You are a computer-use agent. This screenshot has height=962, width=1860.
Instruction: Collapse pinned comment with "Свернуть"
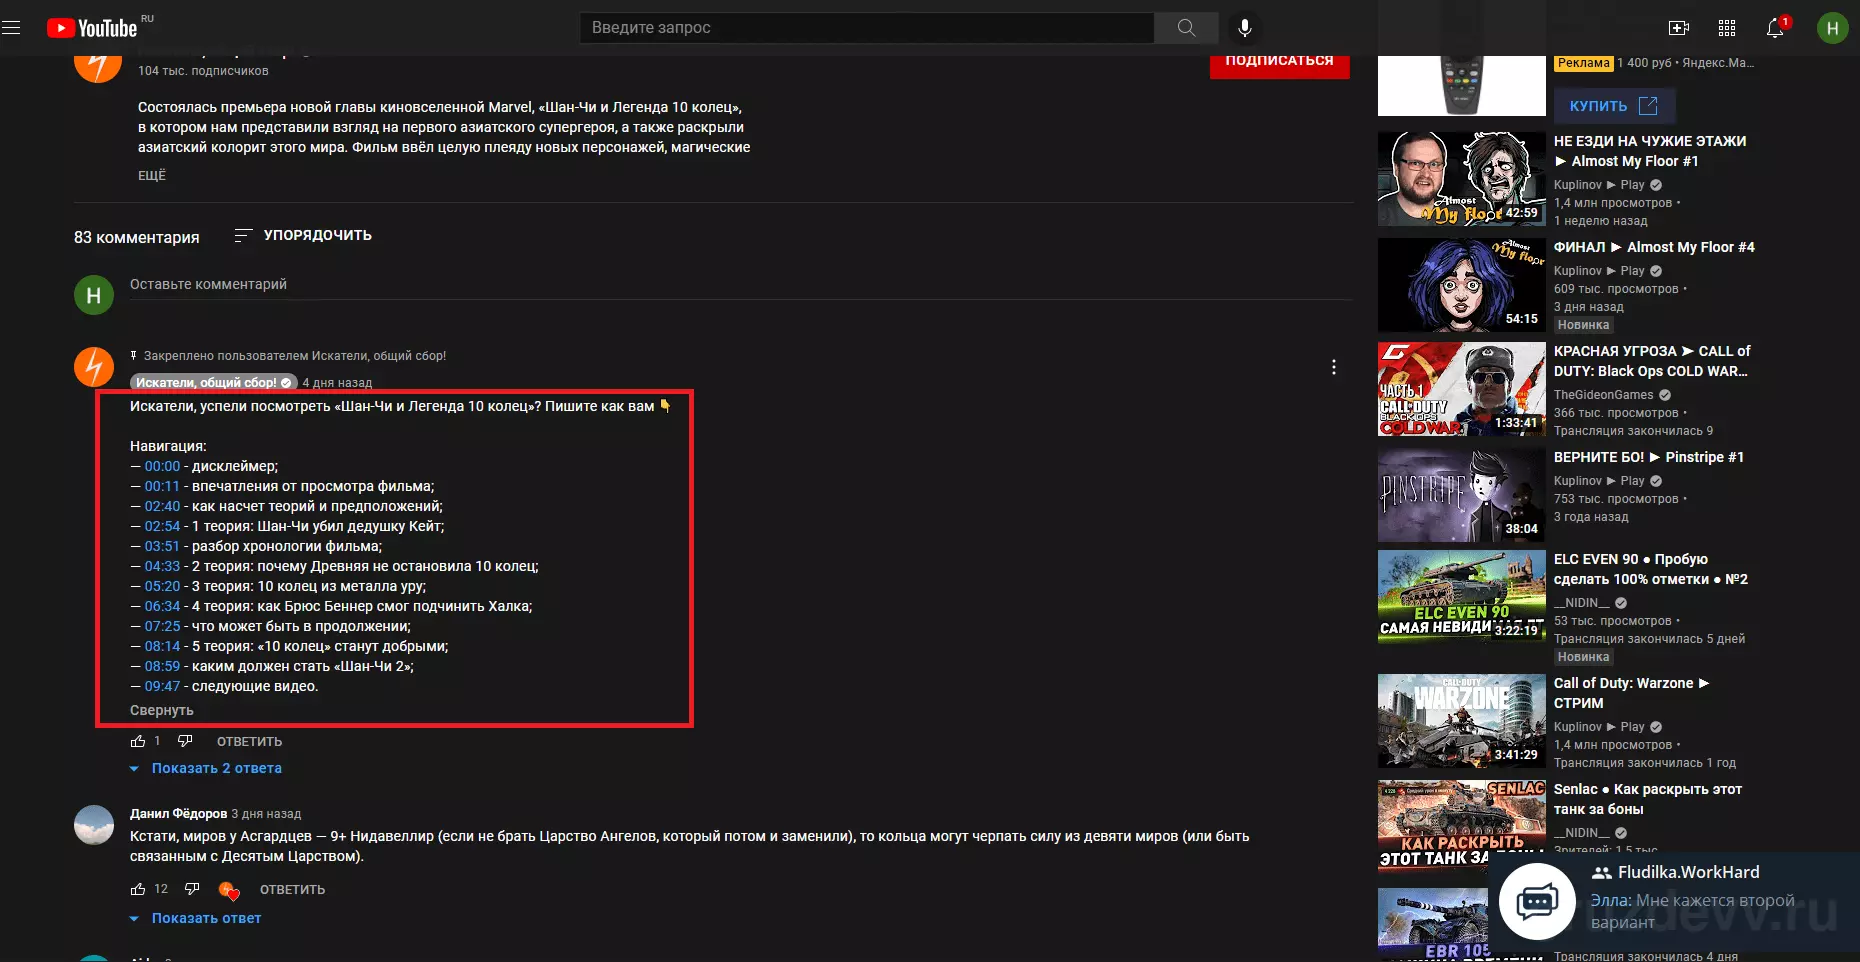click(x=162, y=710)
